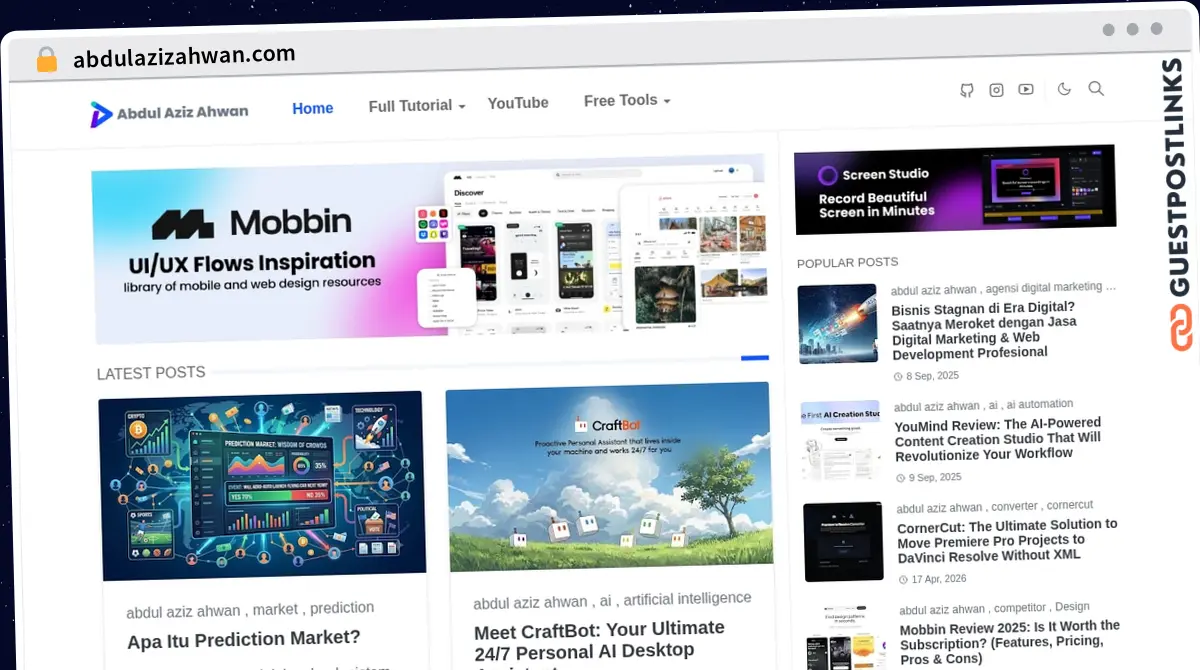
Task: Click the 'ai automation' tag on YouMind post
Action: (x=1040, y=405)
